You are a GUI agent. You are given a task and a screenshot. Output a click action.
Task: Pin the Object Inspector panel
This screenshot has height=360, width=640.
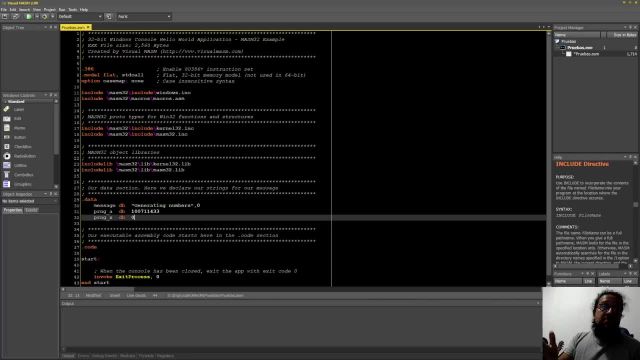coord(51,194)
